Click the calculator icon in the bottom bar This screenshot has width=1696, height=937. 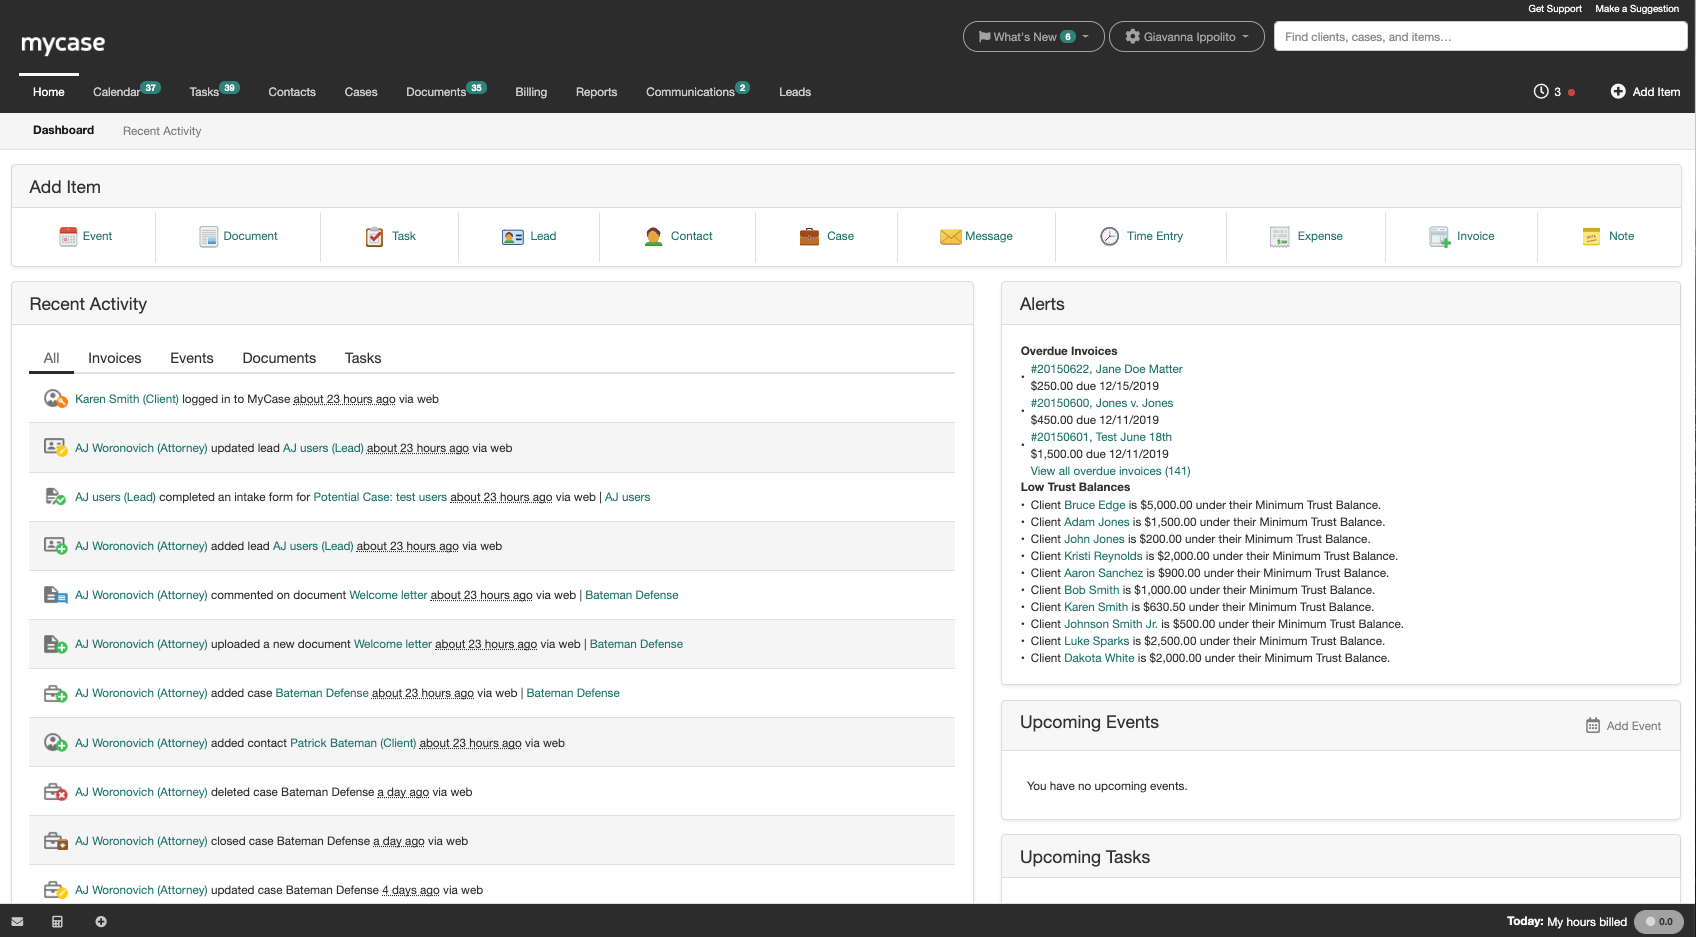[57, 921]
